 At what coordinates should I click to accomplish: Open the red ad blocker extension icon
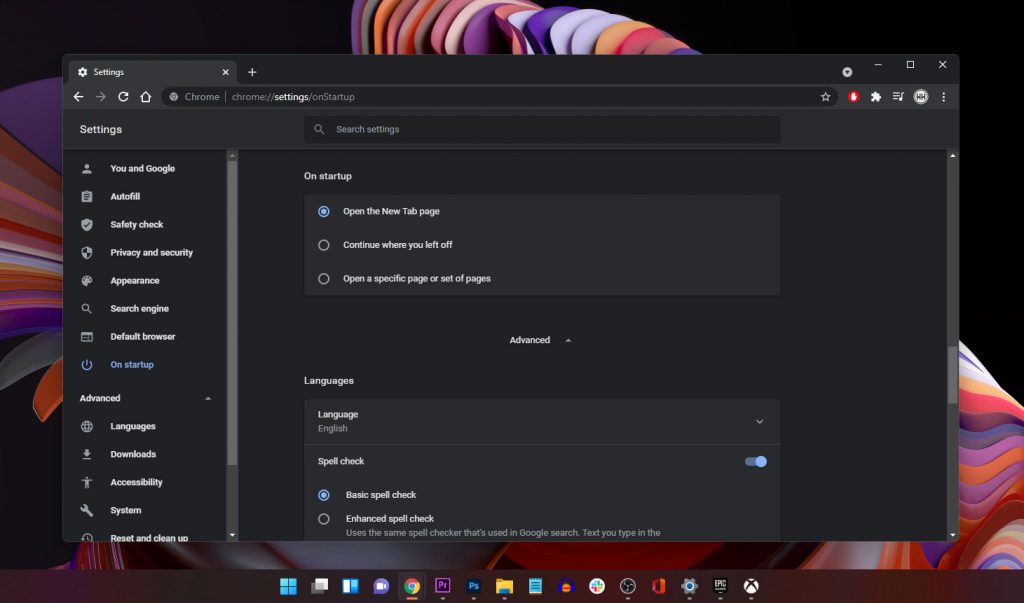coord(853,97)
